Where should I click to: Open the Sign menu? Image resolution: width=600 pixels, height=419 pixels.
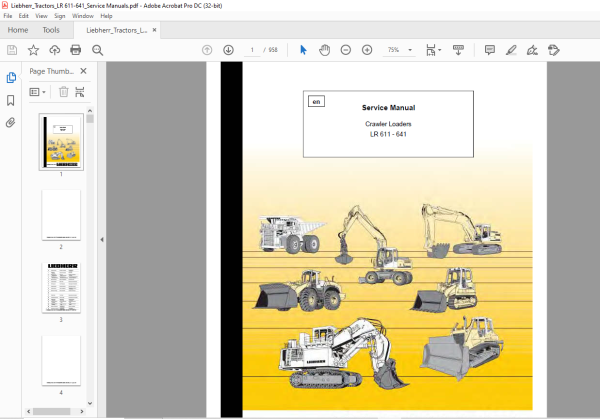60,16
